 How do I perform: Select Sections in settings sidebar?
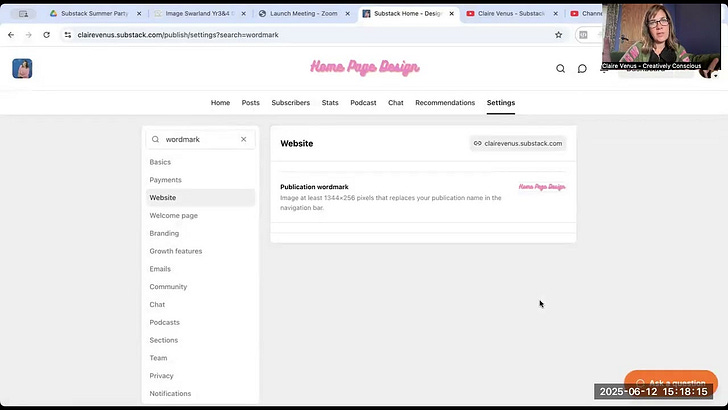pyautogui.click(x=201, y=340)
